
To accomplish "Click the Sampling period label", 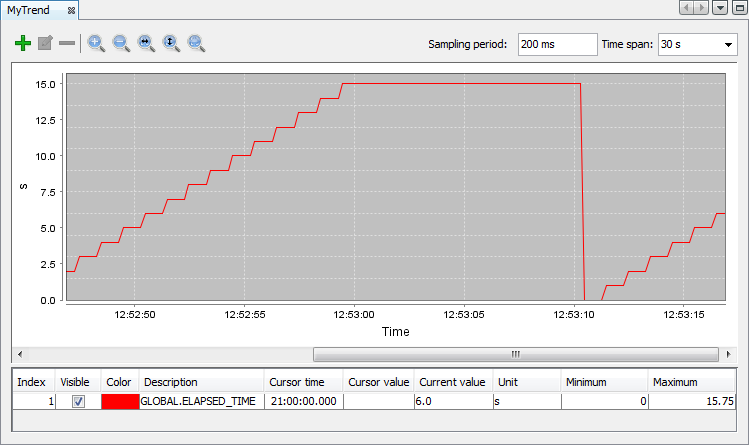I will [467, 44].
